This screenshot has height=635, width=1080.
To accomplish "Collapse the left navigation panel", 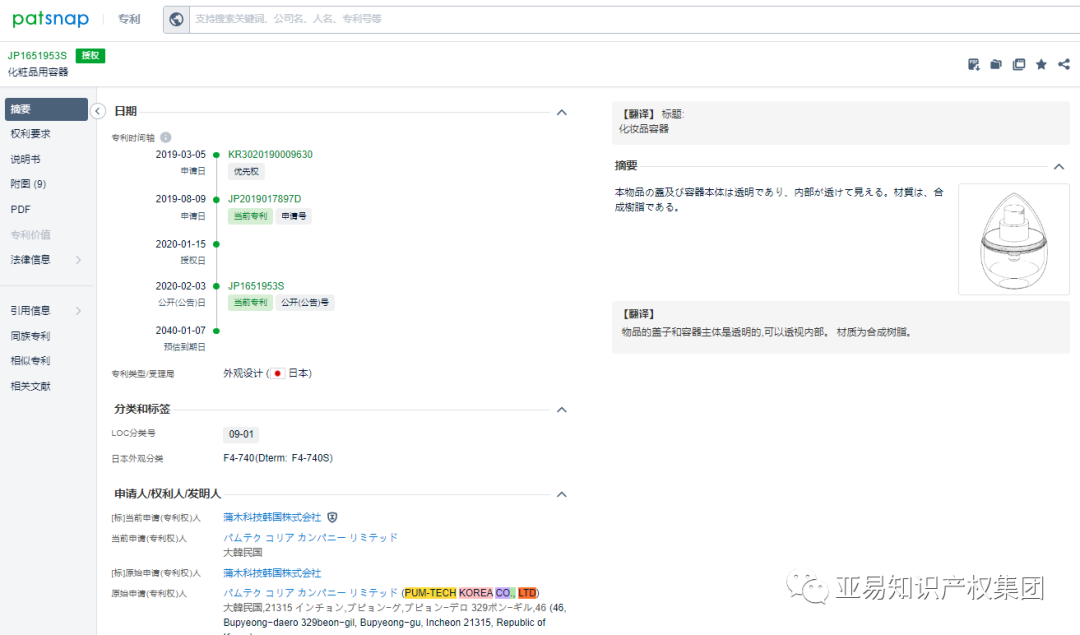I will [98, 111].
